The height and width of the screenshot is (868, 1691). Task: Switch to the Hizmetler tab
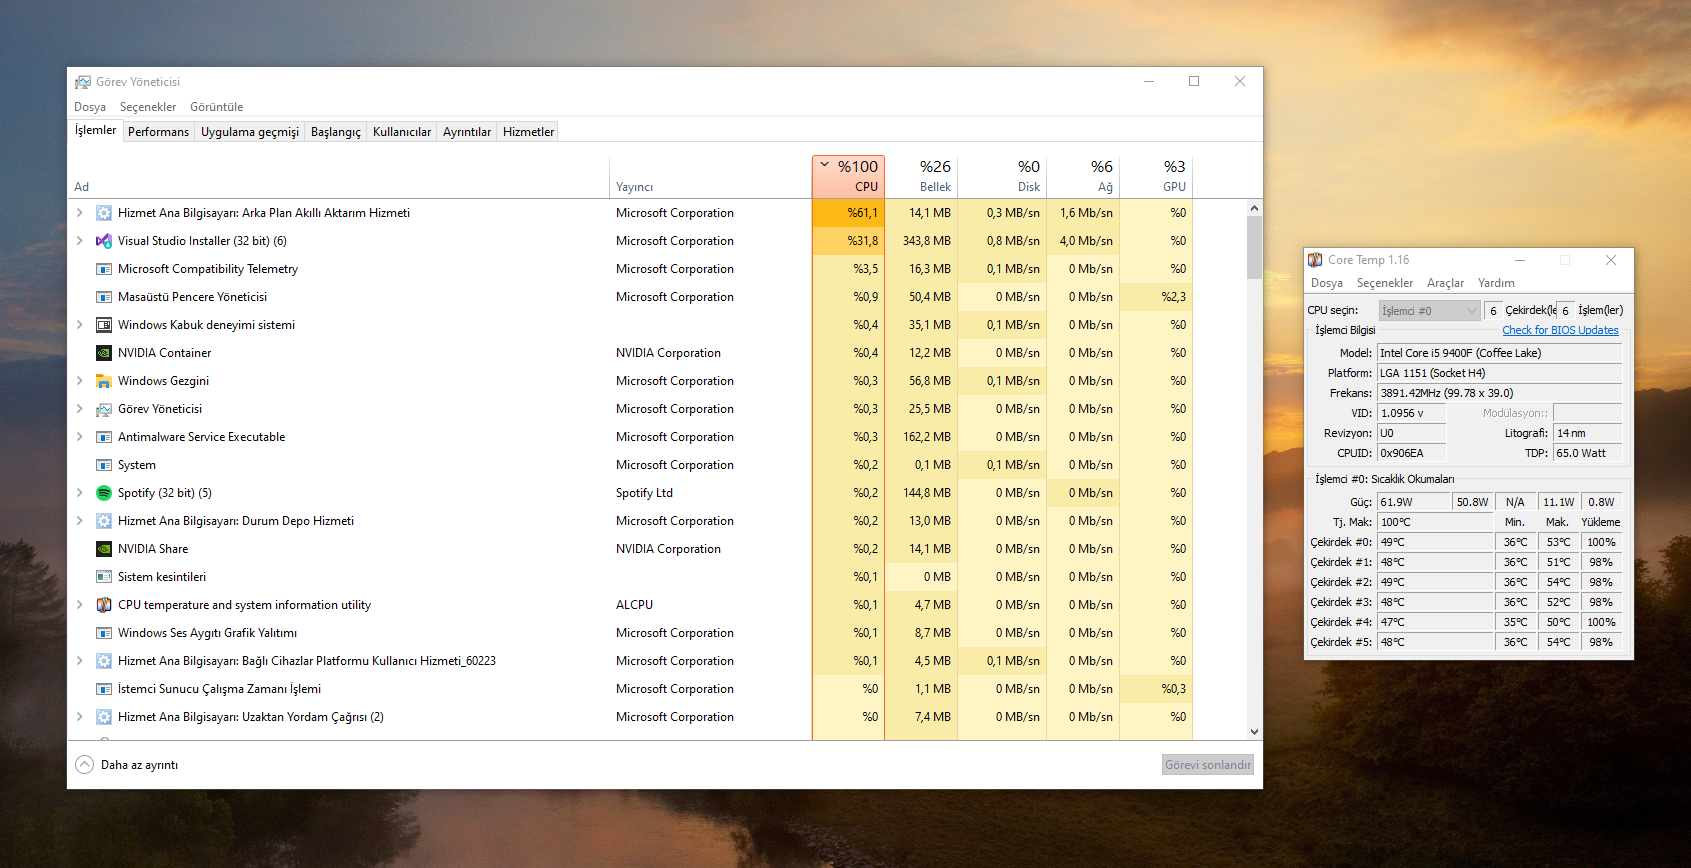(x=528, y=132)
